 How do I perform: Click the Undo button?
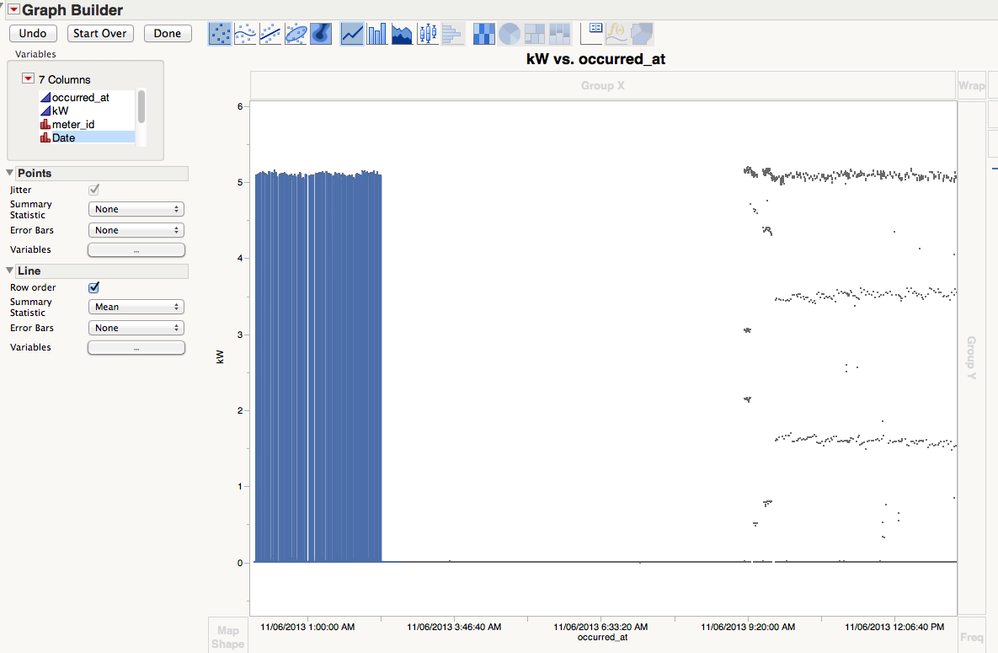[x=33, y=33]
